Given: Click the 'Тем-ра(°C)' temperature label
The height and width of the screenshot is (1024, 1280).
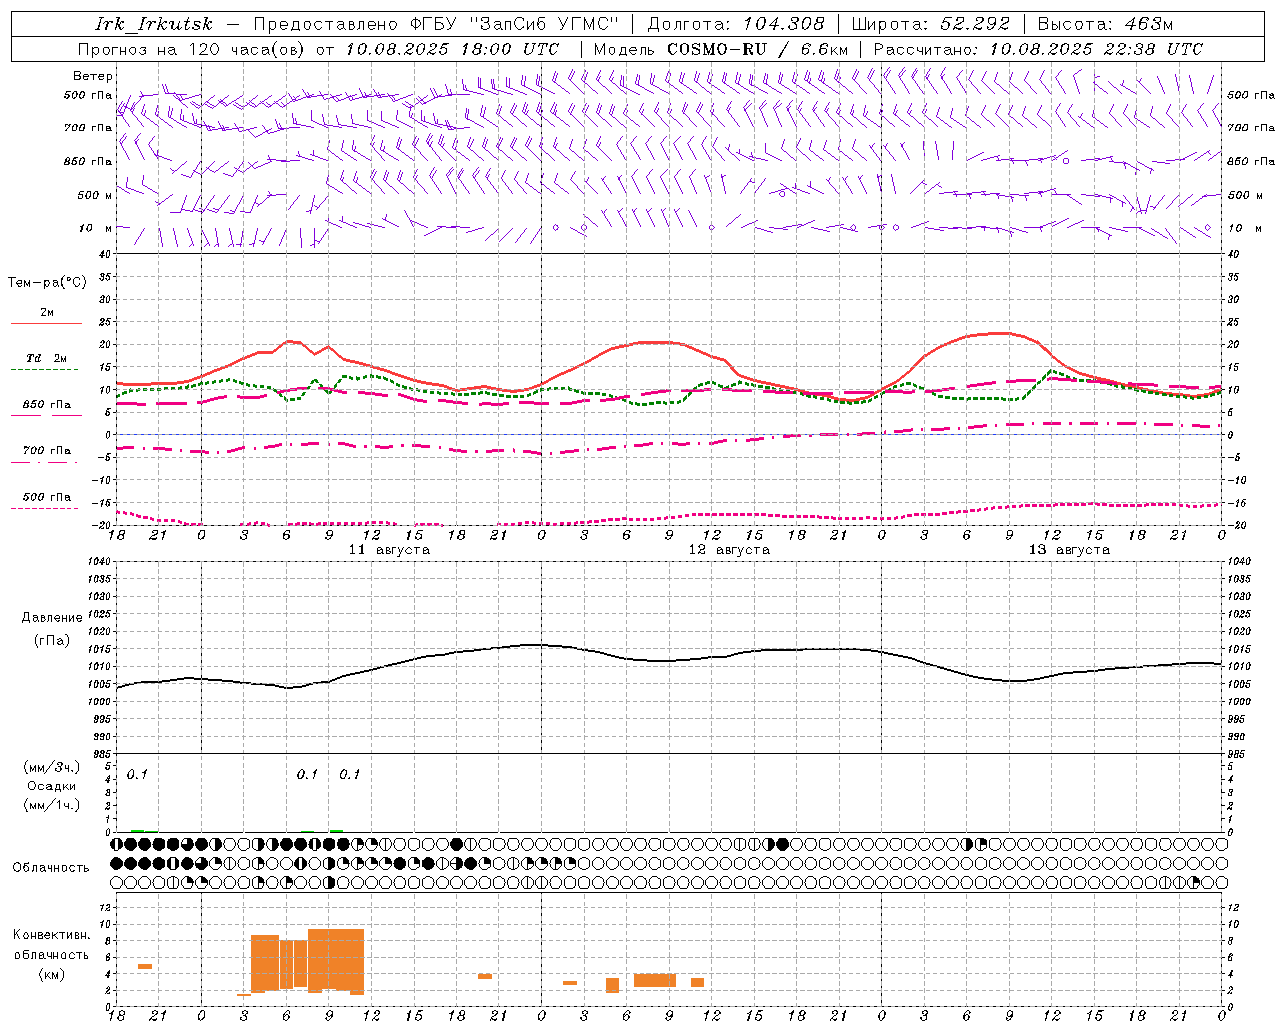Looking at the screenshot, I should (x=47, y=283).
